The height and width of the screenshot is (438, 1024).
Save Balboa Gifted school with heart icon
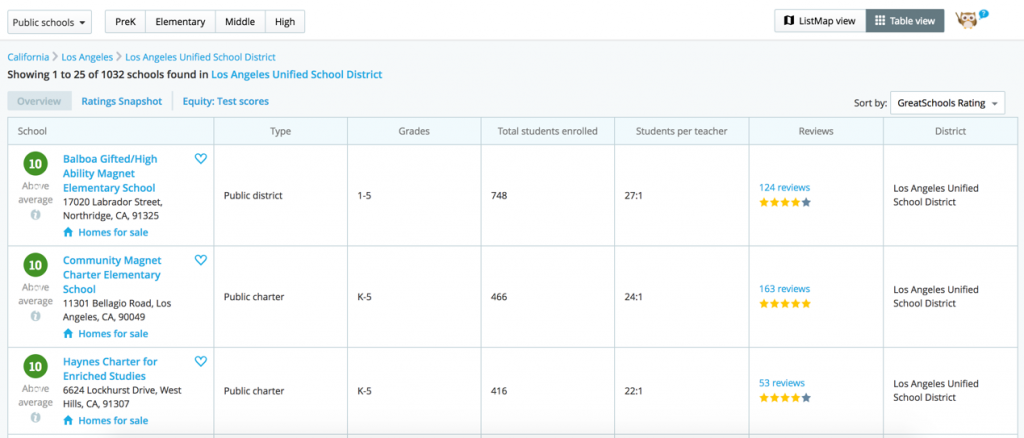tap(200, 159)
